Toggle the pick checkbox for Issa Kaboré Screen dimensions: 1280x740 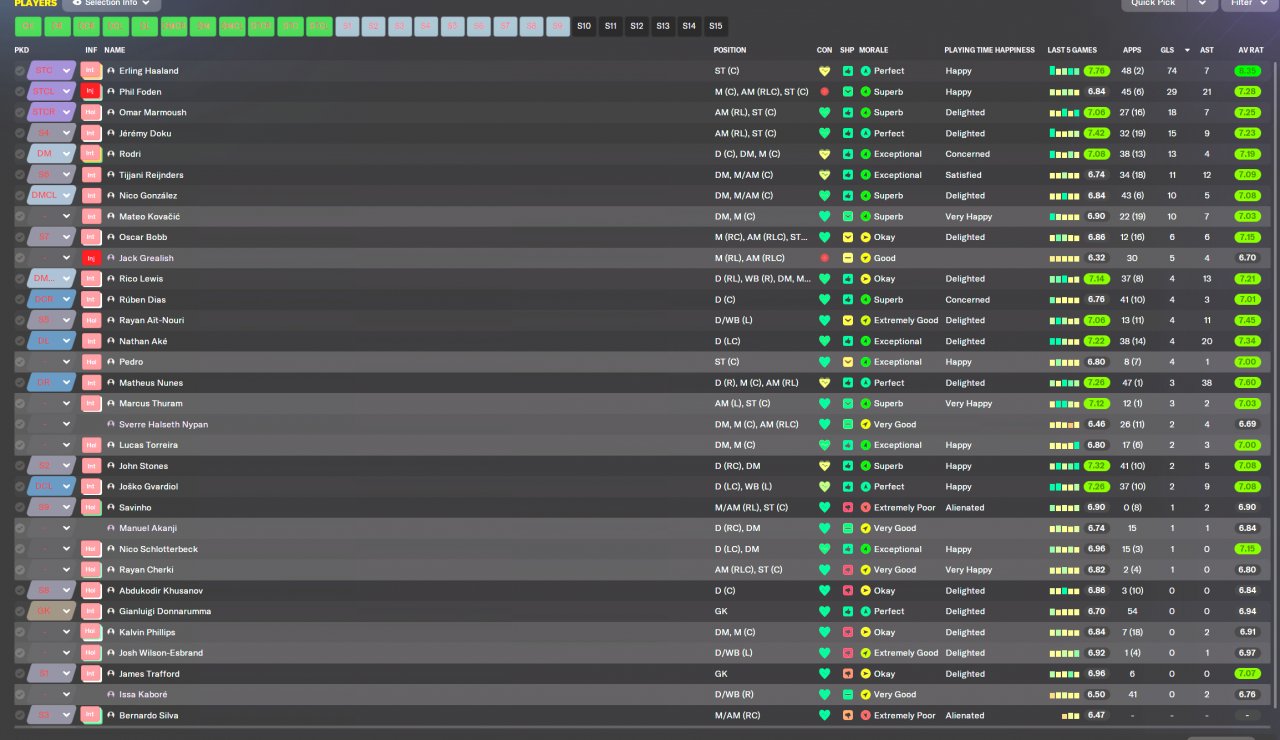pyautogui.click(x=20, y=695)
